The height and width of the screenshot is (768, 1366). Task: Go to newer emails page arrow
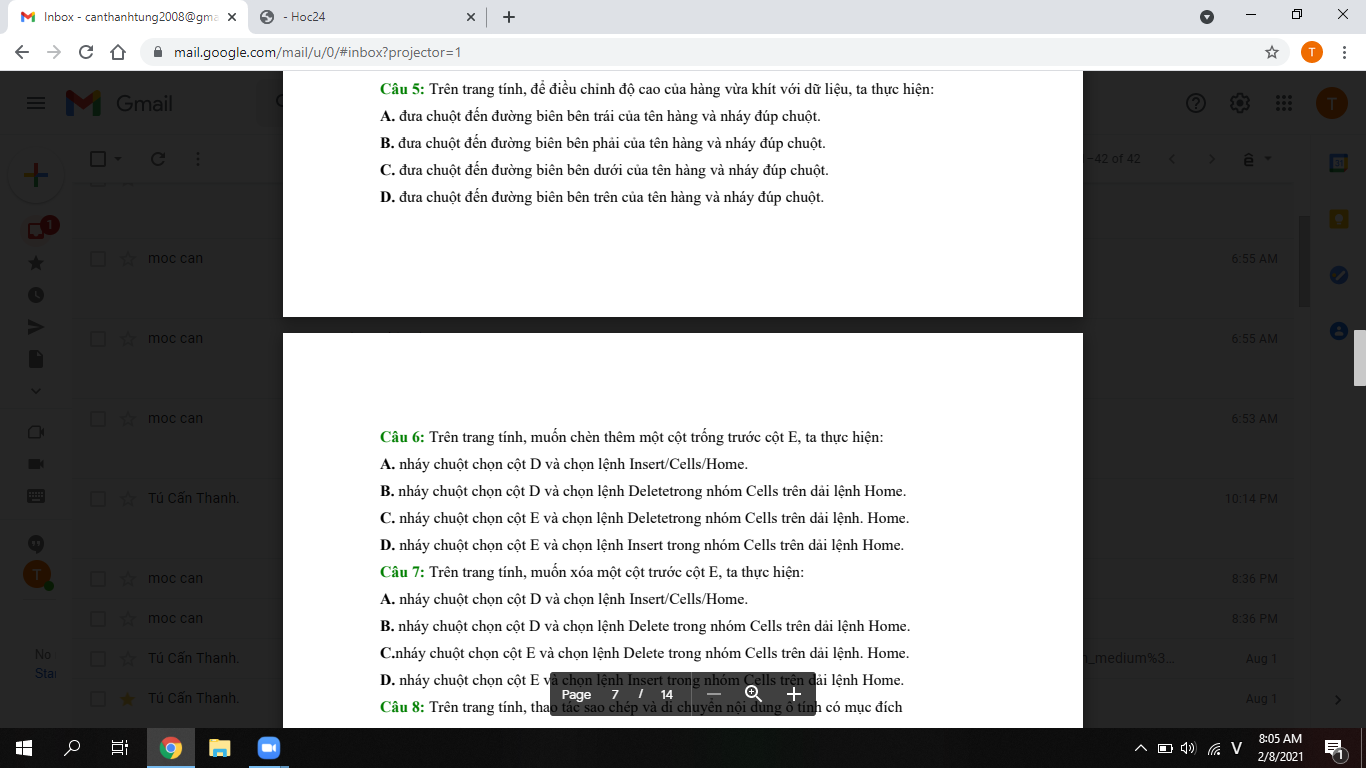1173,159
